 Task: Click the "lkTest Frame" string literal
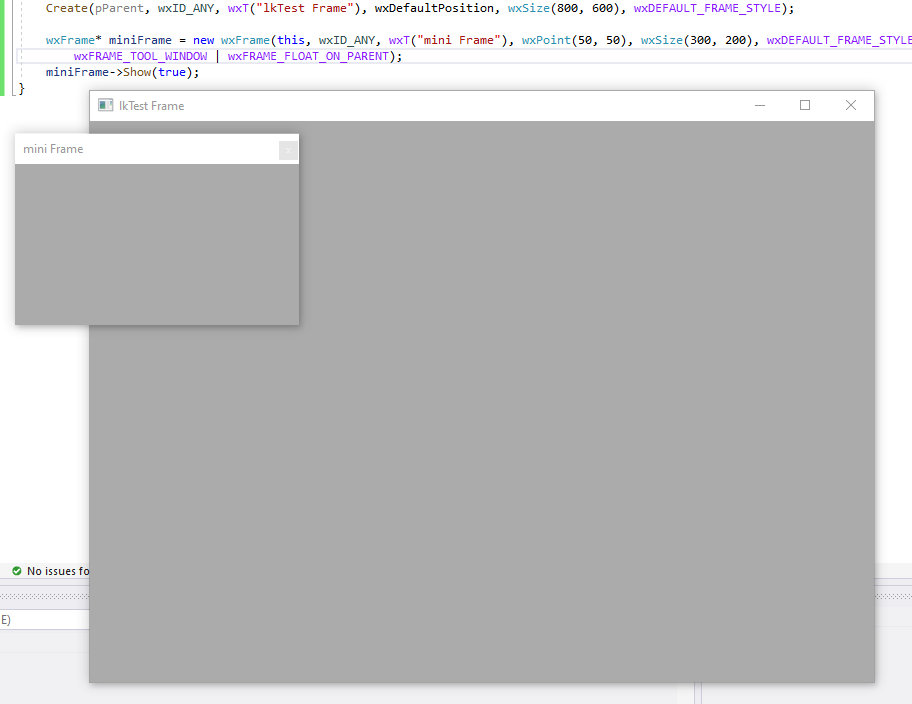[305, 8]
